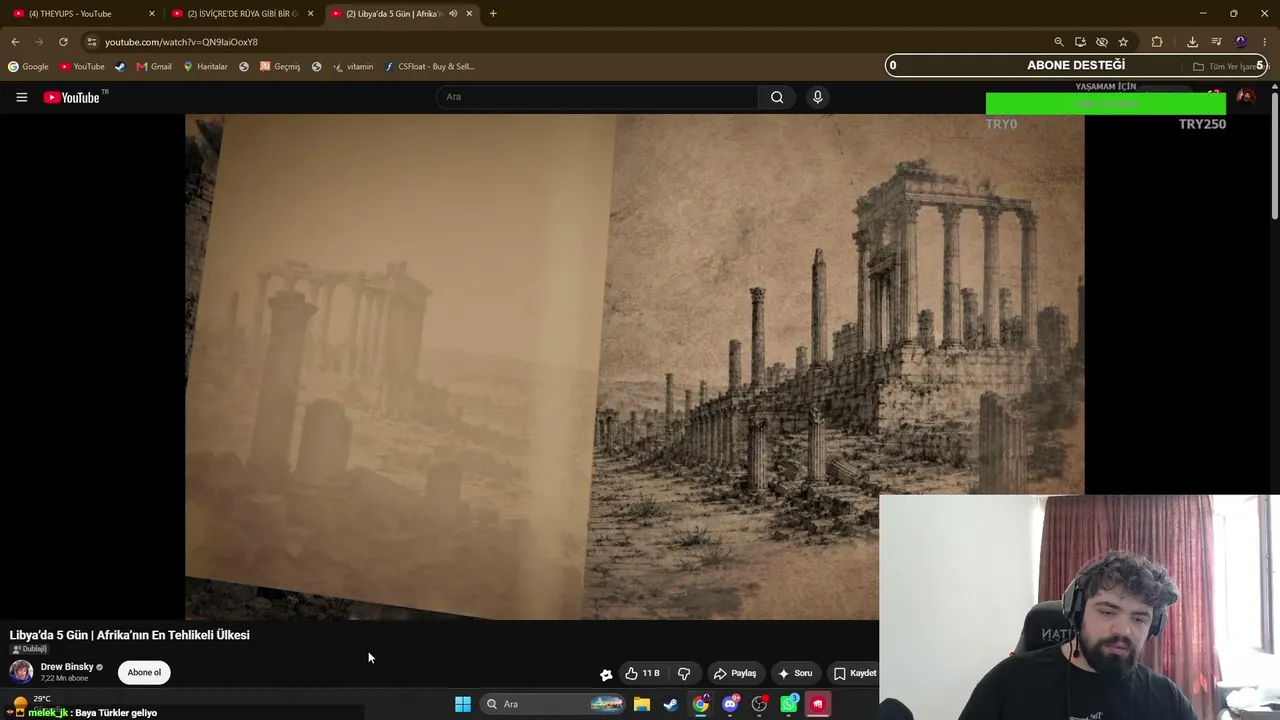Switch to the İSVİÇRE'DE RÜYA GİBİ tab
The height and width of the screenshot is (720, 1280).
(x=241, y=14)
